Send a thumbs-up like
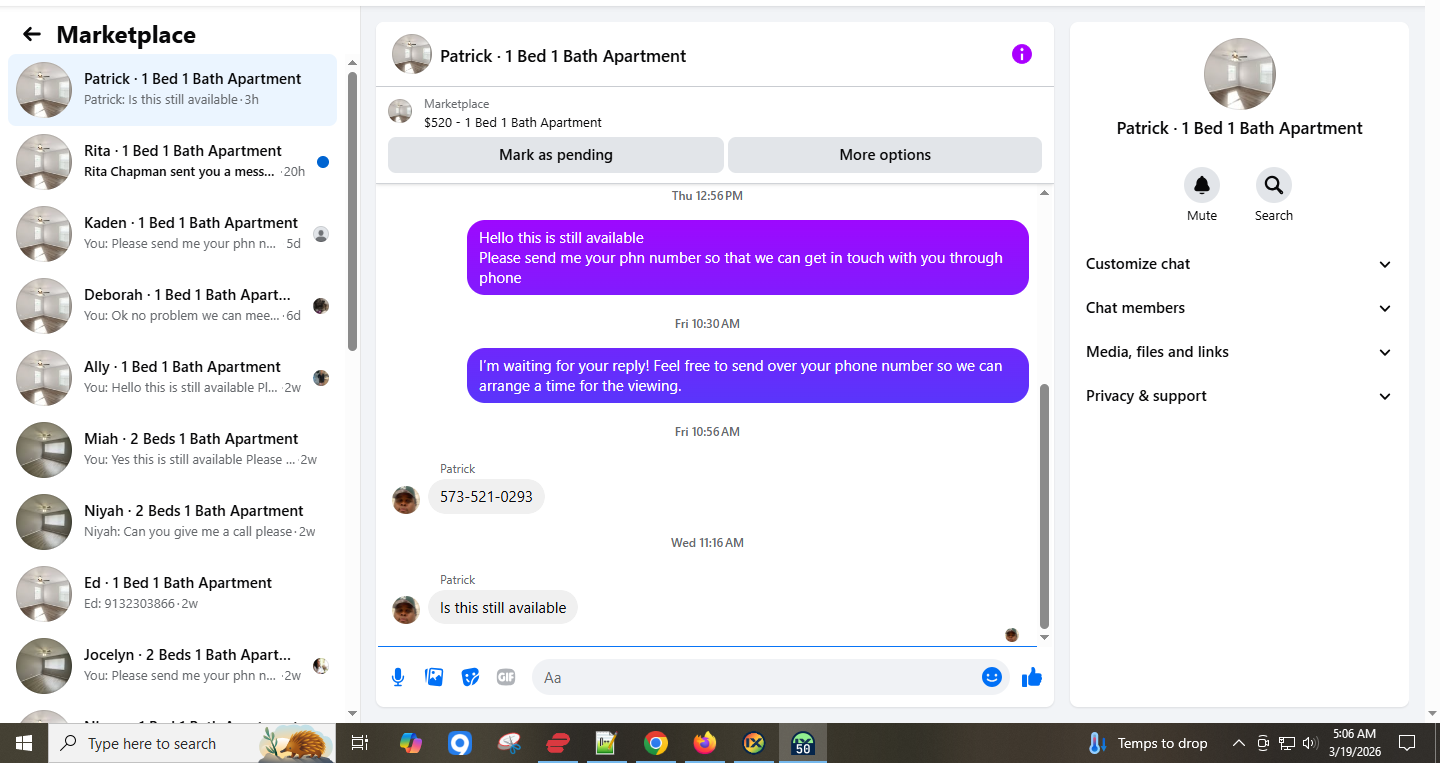1440x763 pixels. point(1032,677)
